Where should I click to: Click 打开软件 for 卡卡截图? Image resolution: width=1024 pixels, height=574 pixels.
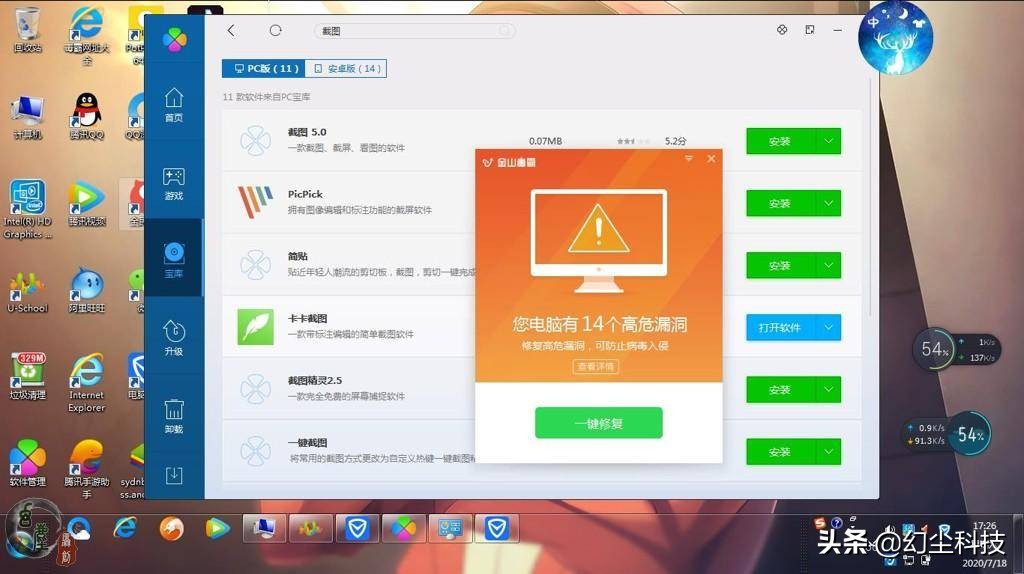[x=781, y=327]
